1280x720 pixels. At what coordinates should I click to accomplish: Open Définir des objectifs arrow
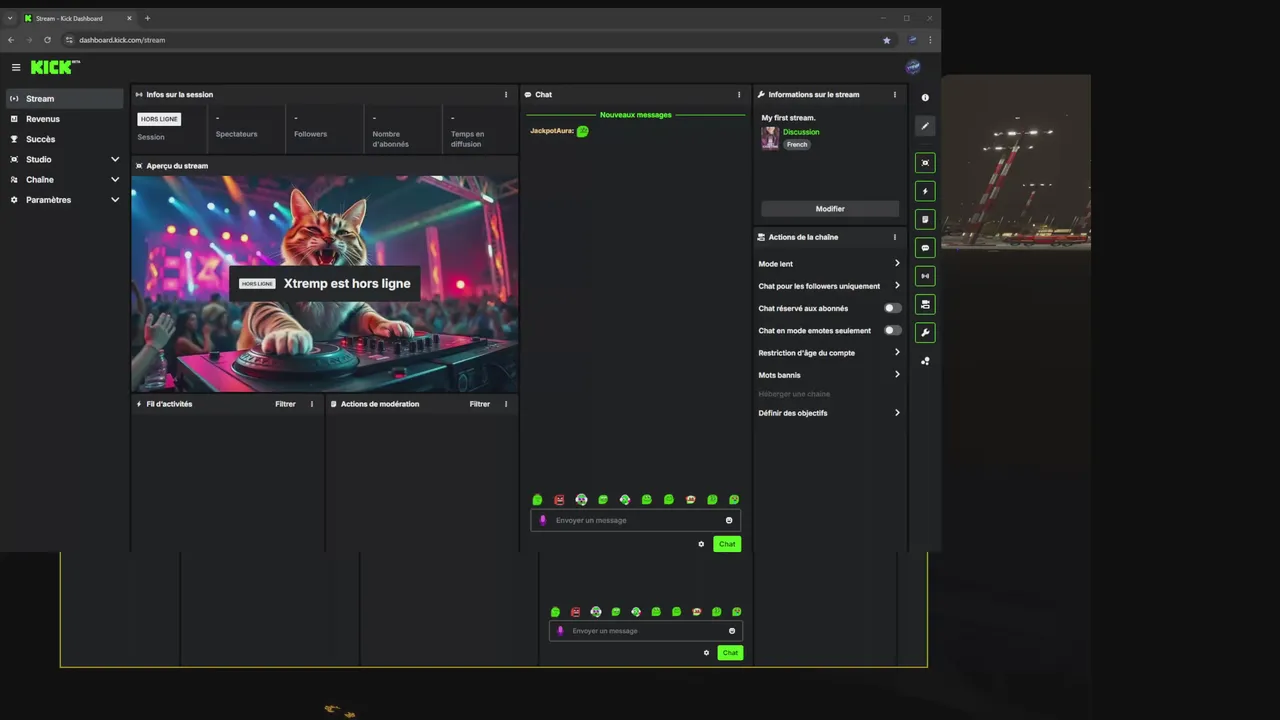(x=897, y=413)
